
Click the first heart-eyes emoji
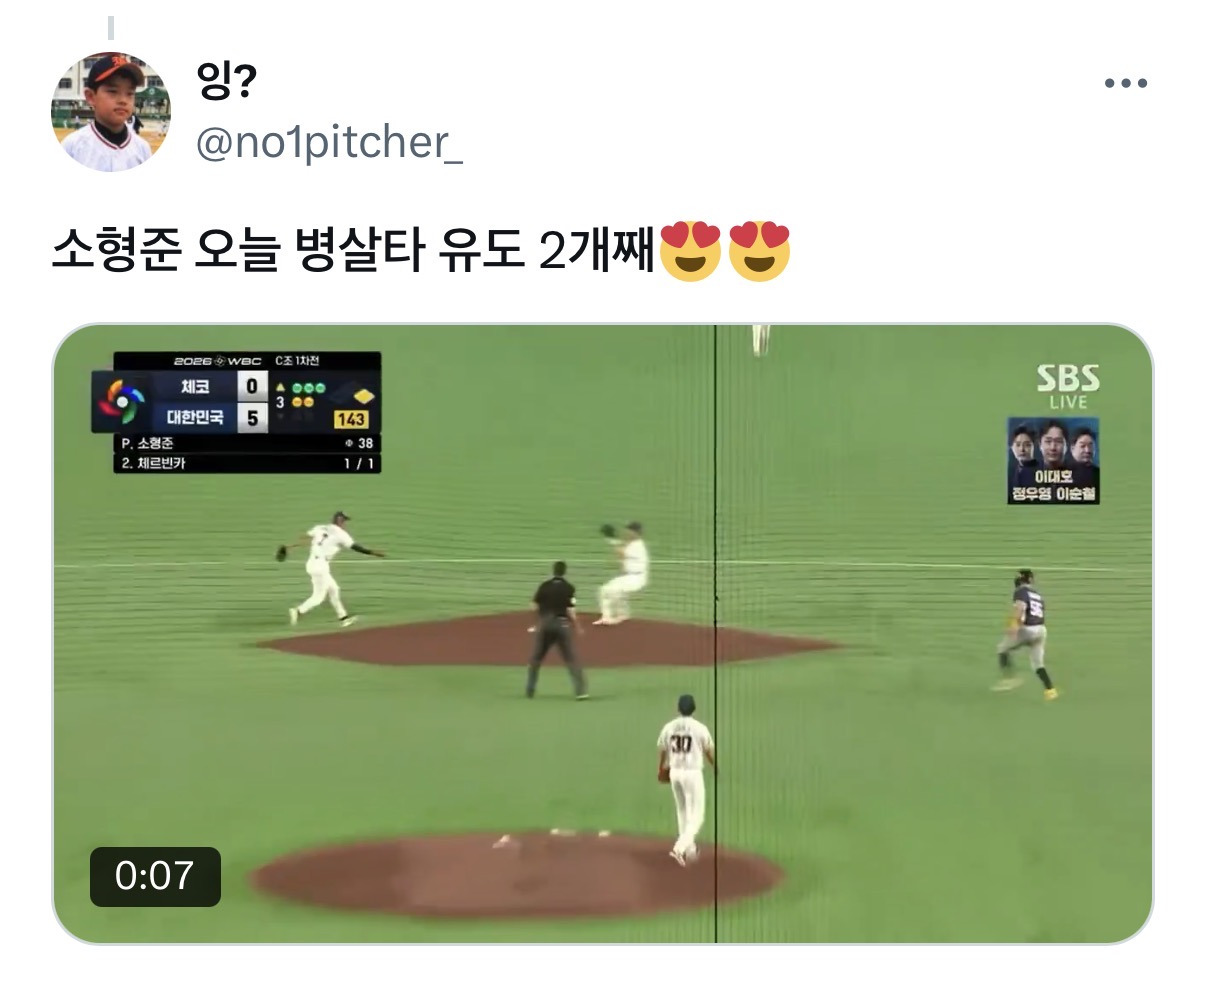click(690, 250)
